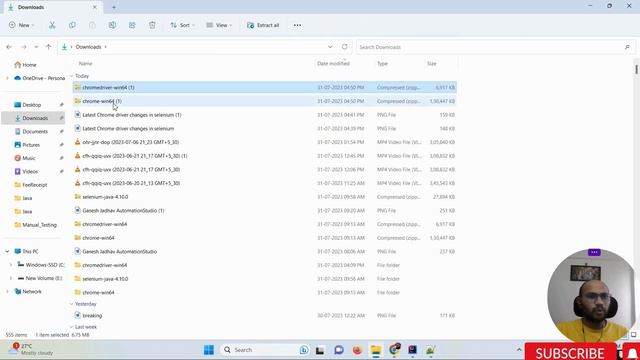
Task: Collapse the Yesterday file group
Action: tap(71, 304)
